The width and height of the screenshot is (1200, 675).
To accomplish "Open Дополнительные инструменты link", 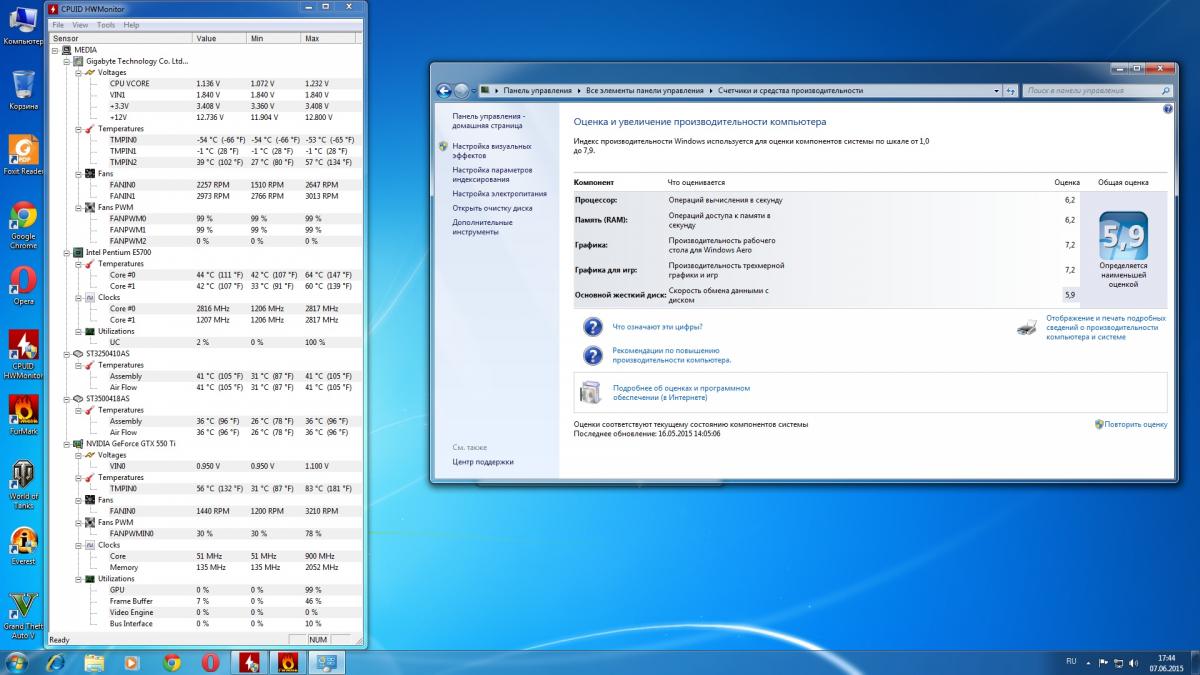I will click(x=482, y=227).
